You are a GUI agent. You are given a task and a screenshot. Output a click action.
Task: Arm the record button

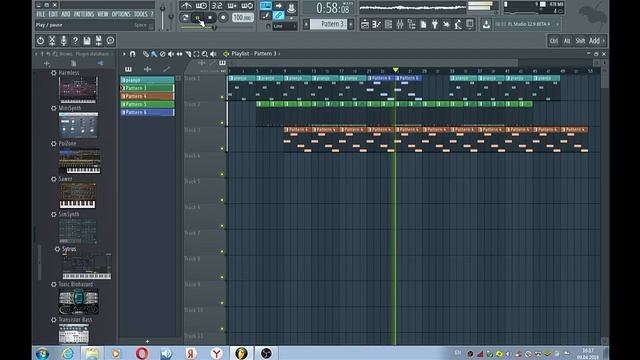click(x=223, y=18)
